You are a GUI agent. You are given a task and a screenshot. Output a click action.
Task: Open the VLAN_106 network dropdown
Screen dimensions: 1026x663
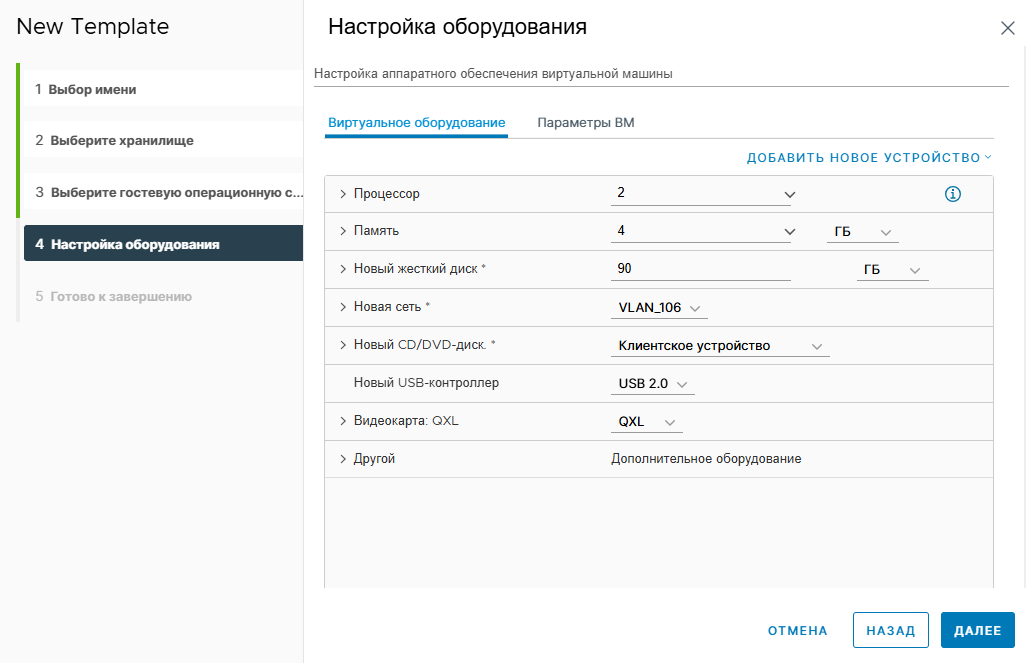click(659, 308)
